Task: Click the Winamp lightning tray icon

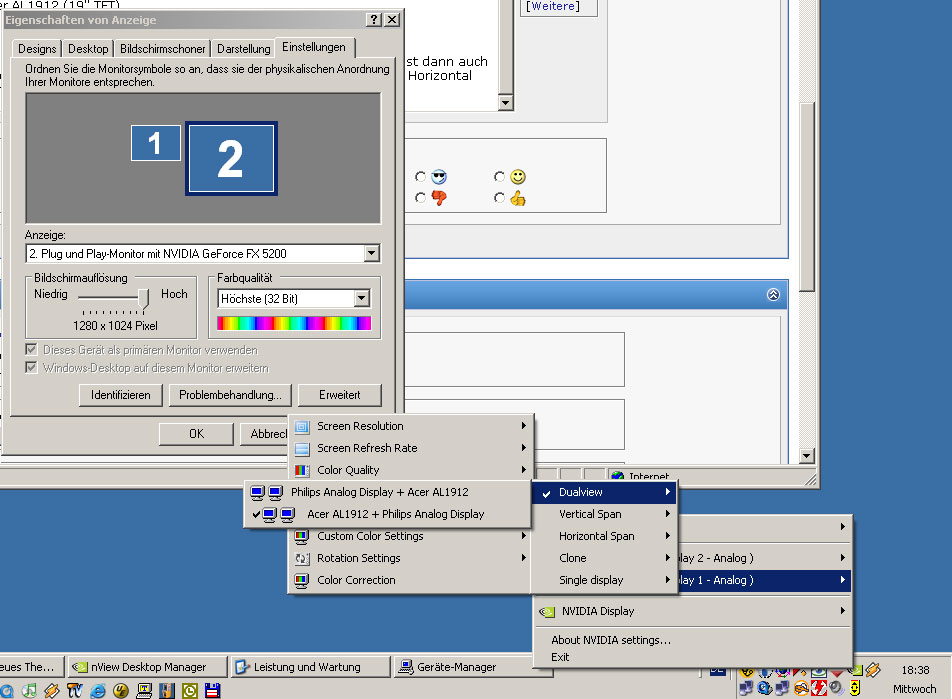Action: (x=873, y=670)
